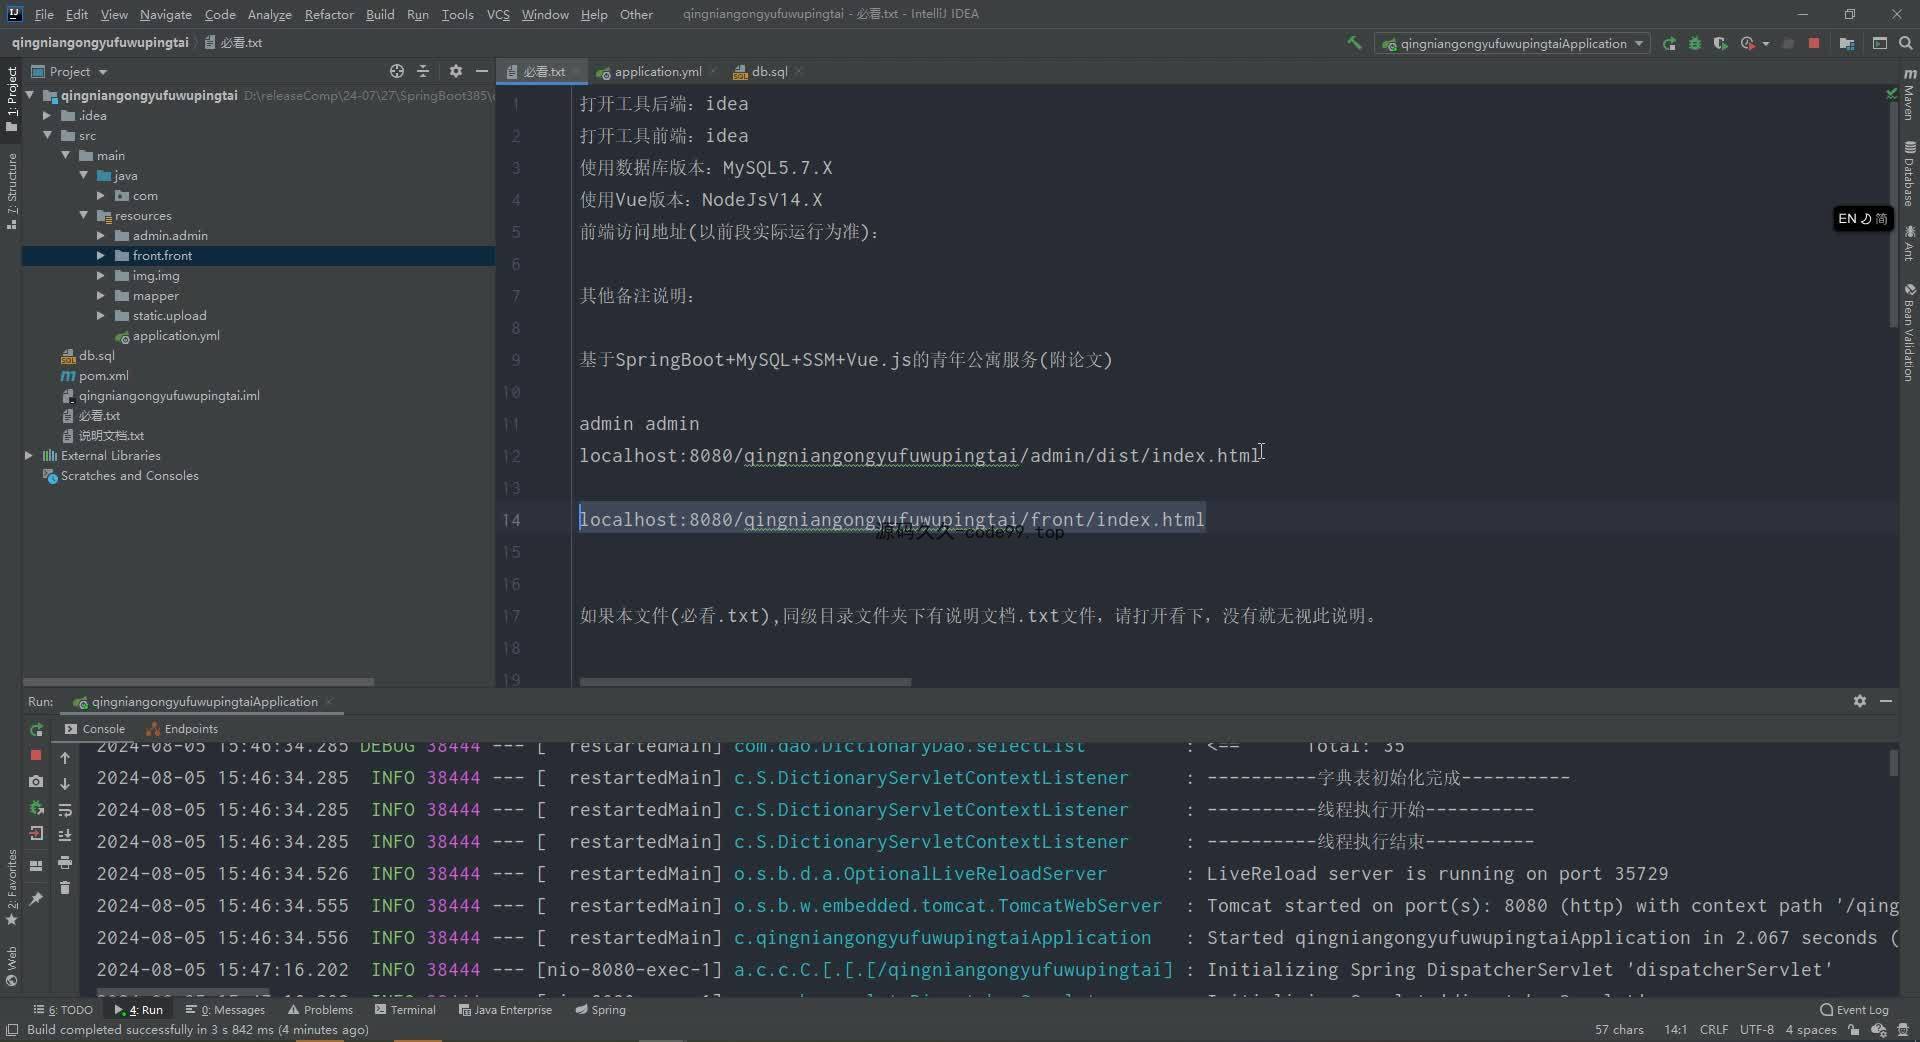Open the Maven side panel
The height and width of the screenshot is (1042, 1920).
pyautogui.click(x=1909, y=94)
